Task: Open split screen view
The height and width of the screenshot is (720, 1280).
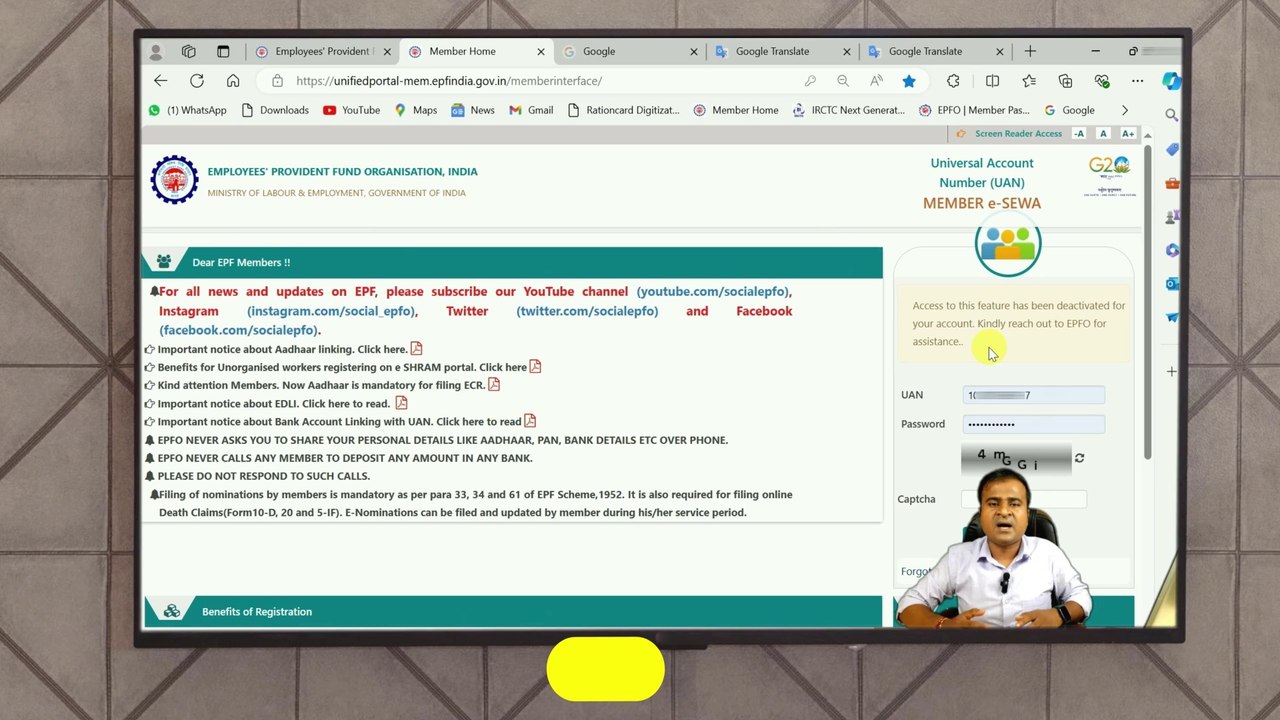Action: point(992,81)
